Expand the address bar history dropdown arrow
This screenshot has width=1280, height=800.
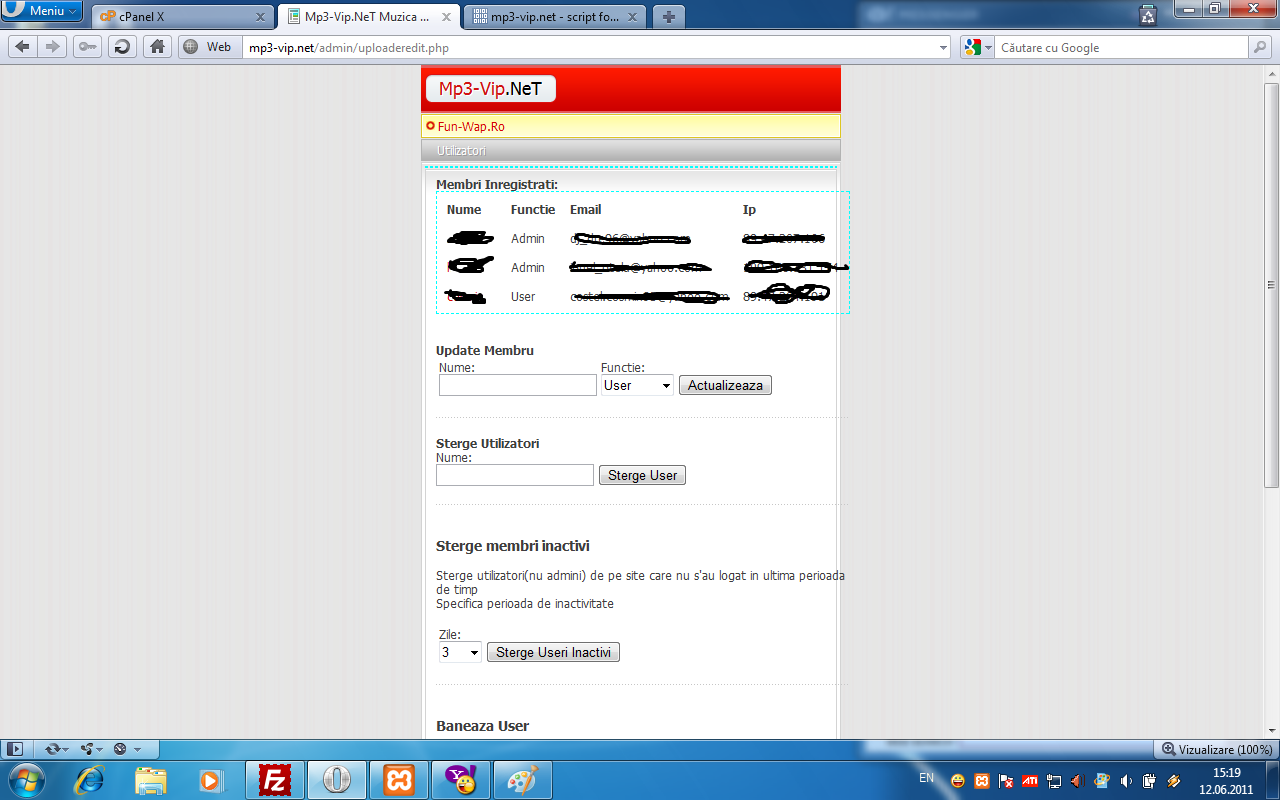(x=944, y=47)
